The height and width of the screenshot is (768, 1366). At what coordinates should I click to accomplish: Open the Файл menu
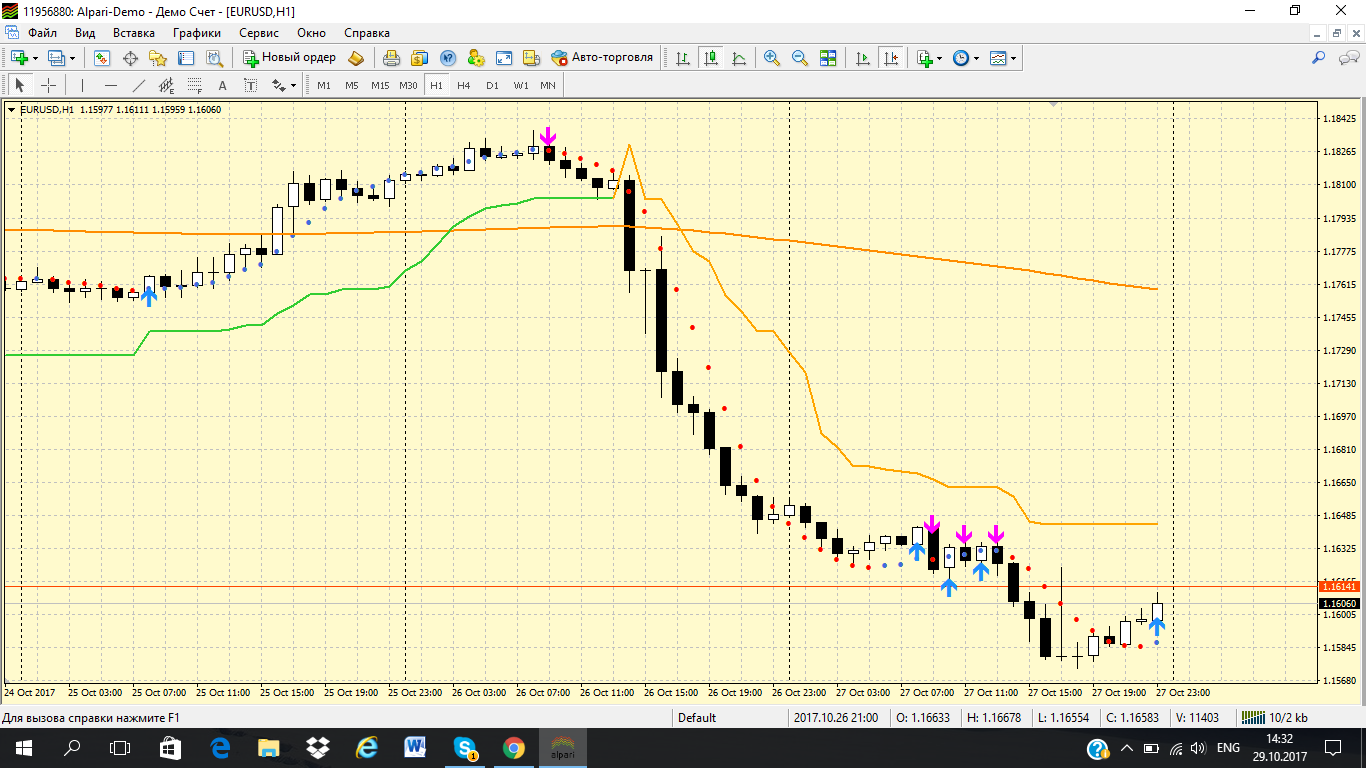coord(42,33)
